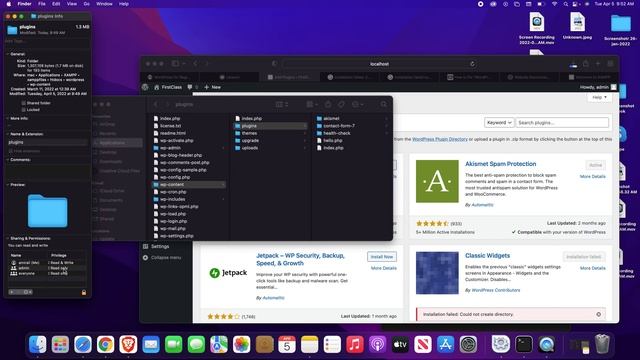
Task: Follow the WordPress Plugin Directory link
Action: point(440,139)
